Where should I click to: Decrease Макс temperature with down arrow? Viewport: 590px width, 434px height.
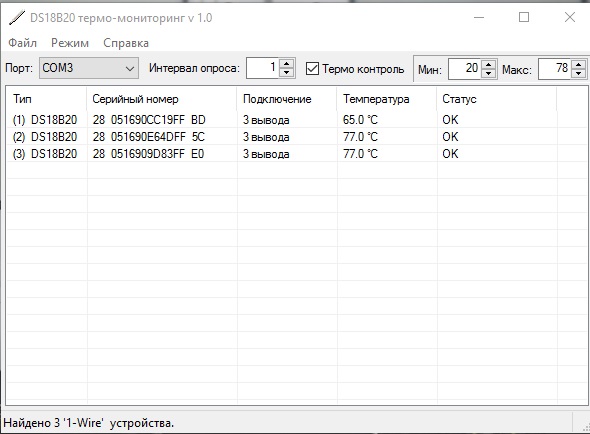(x=578, y=74)
